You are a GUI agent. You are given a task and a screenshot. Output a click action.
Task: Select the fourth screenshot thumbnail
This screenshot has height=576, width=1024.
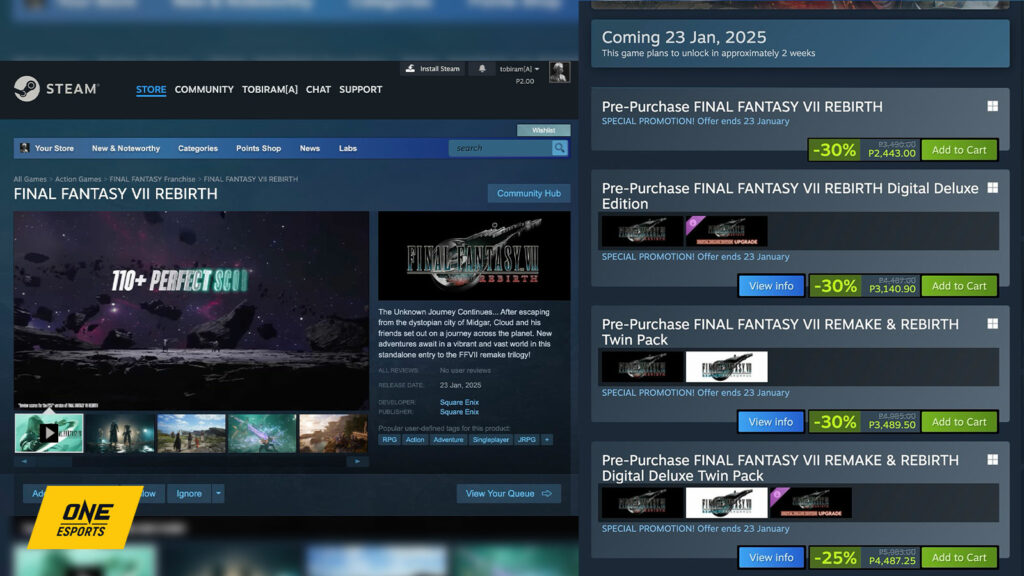[262, 433]
